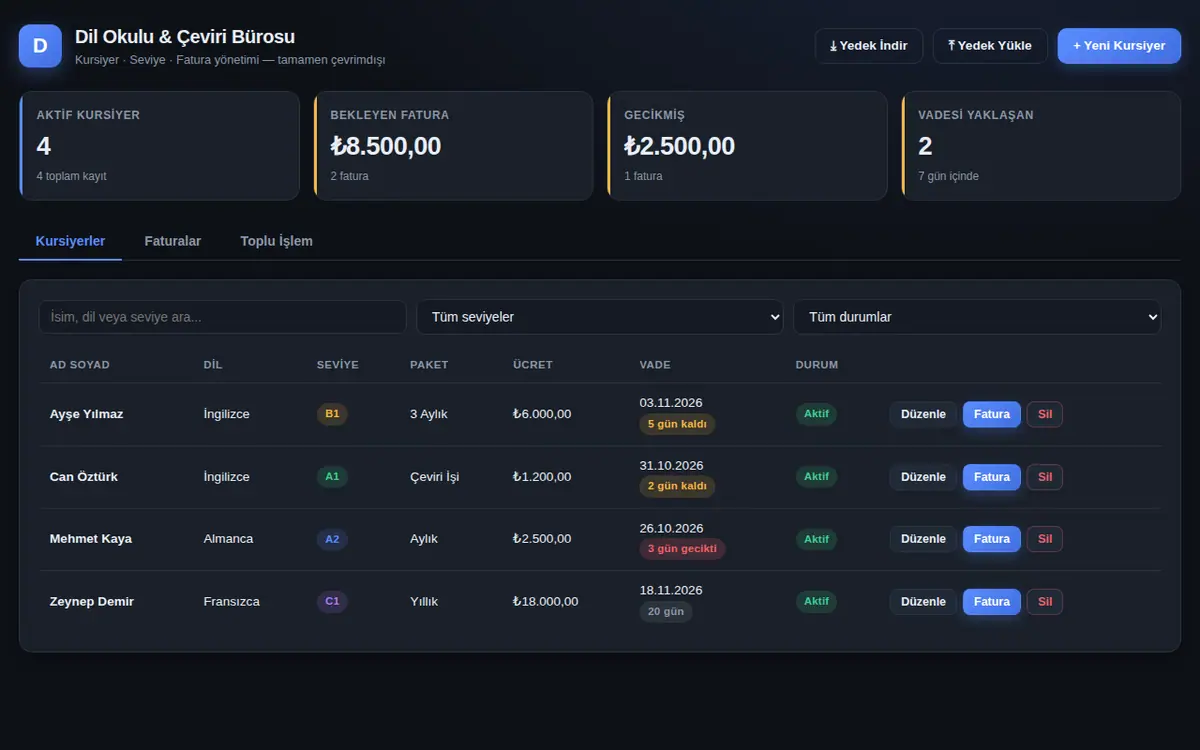Select the Gecikmiş summary card
The image size is (1200, 750).
coord(747,146)
